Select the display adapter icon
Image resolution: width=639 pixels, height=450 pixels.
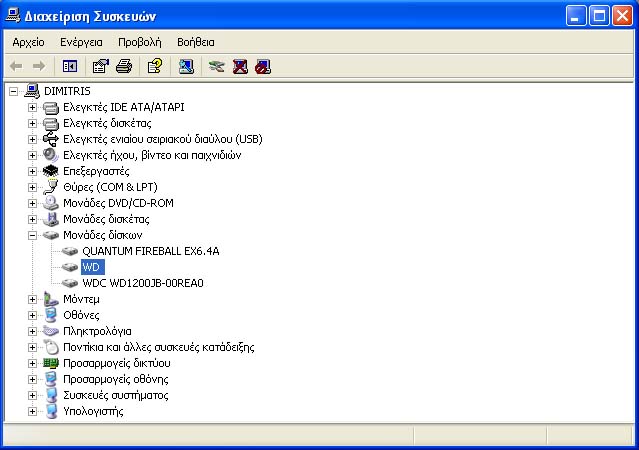(51, 379)
